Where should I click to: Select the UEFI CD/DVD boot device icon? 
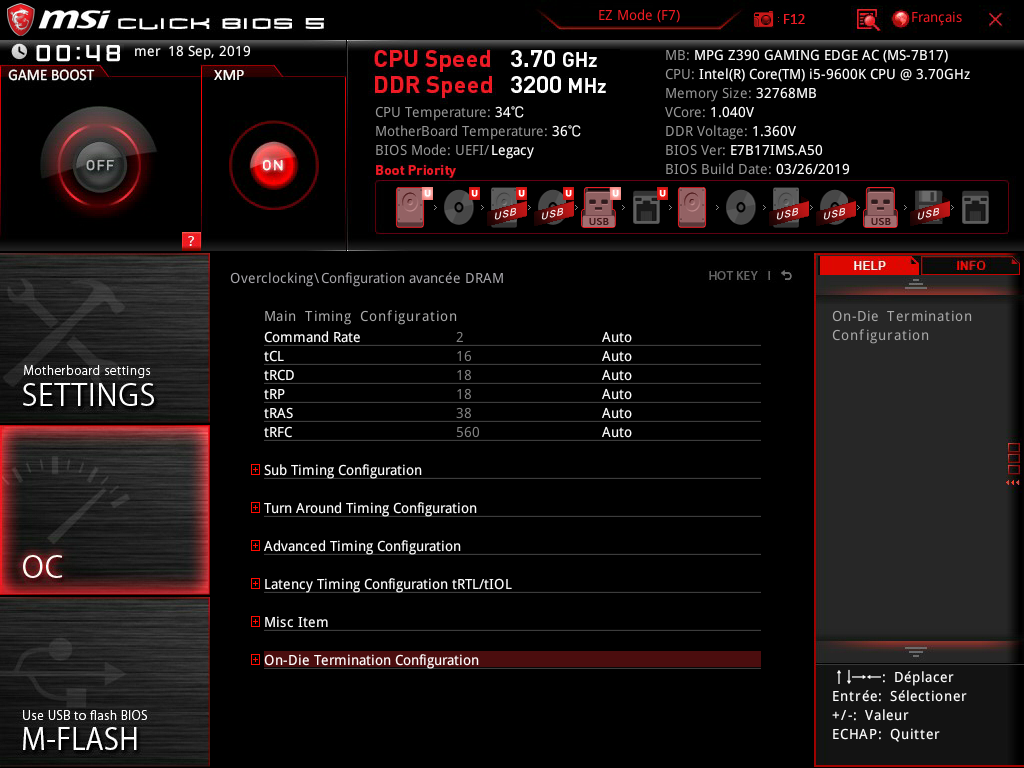tap(460, 207)
